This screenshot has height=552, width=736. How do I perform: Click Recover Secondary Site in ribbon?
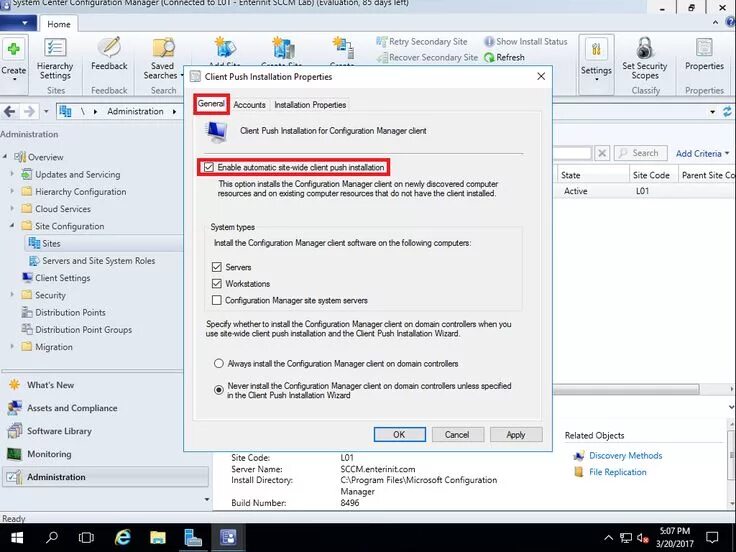click(427, 57)
